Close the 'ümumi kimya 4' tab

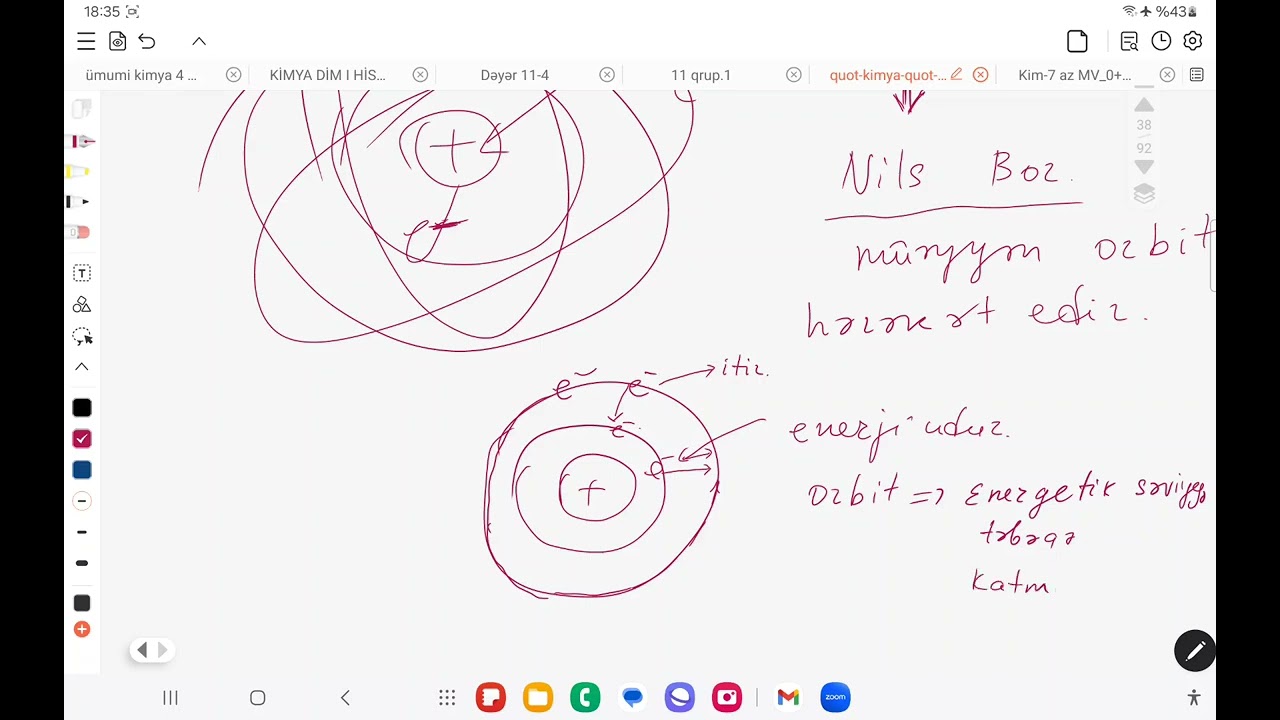tap(233, 75)
